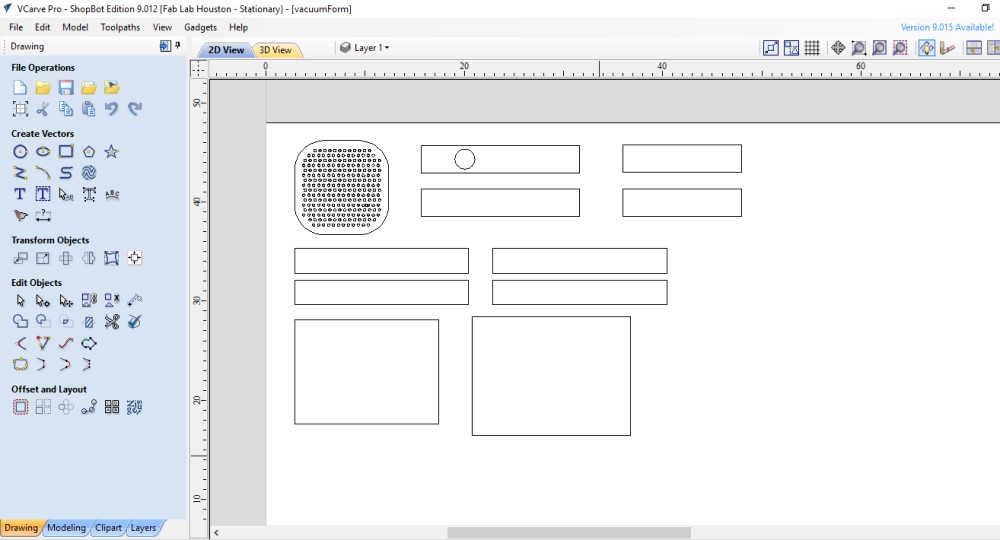Select the Node Editing Mode tool

[43, 300]
